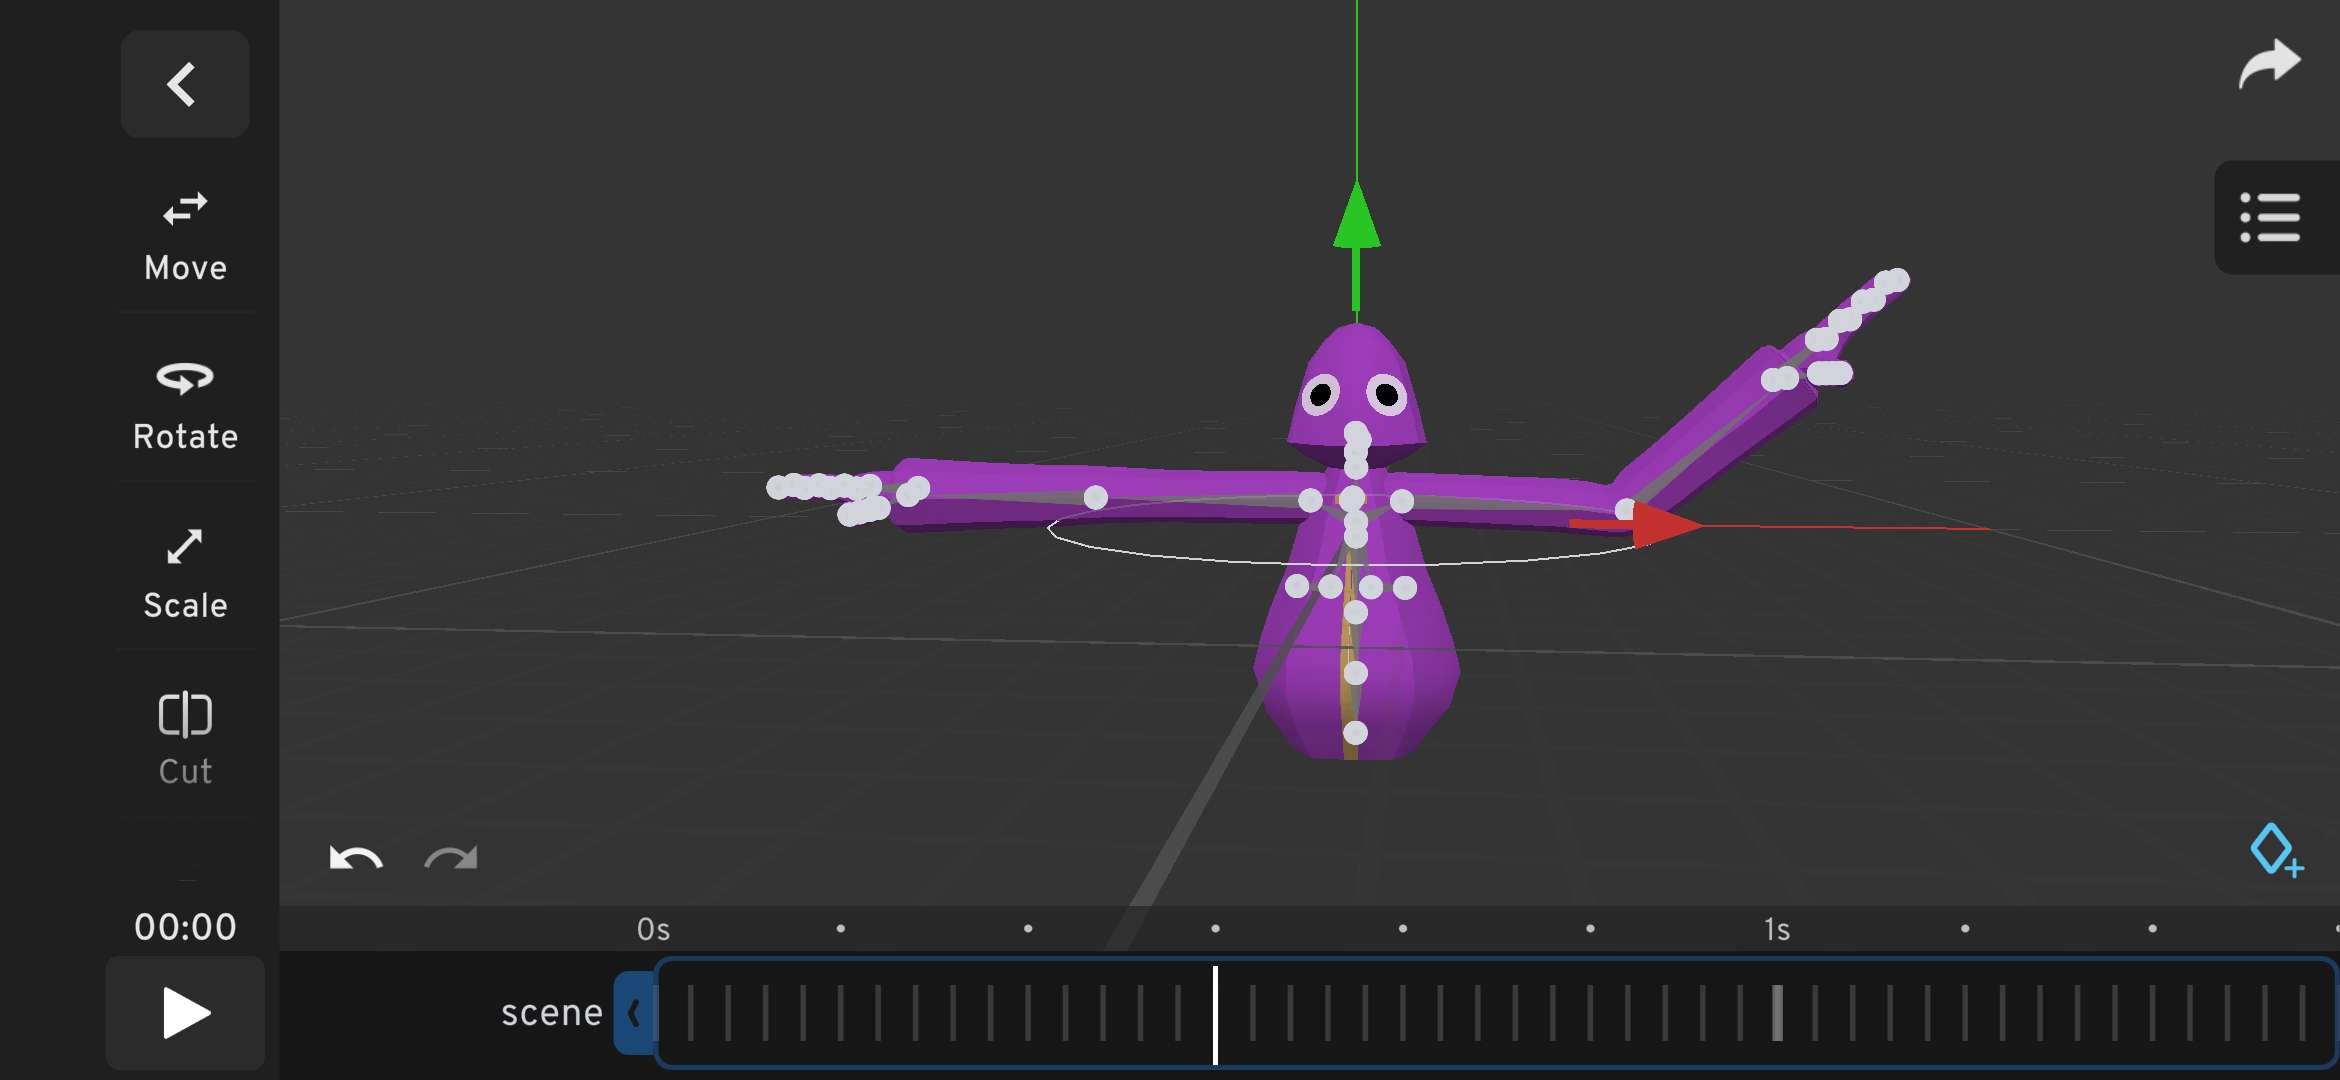Click the 'scene' track label

pyautogui.click(x=551, y=1013)
